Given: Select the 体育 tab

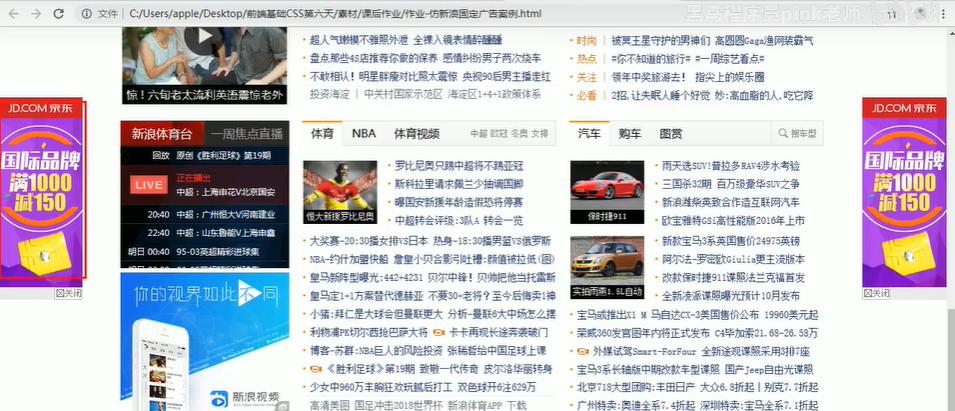Looking at the screenshot, I should click(322, 134).
